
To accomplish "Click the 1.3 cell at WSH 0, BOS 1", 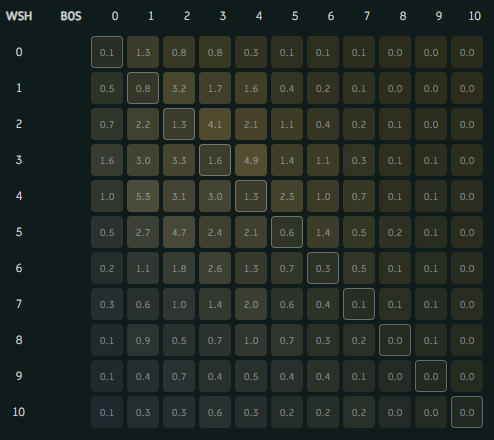I will pos(143,52).
